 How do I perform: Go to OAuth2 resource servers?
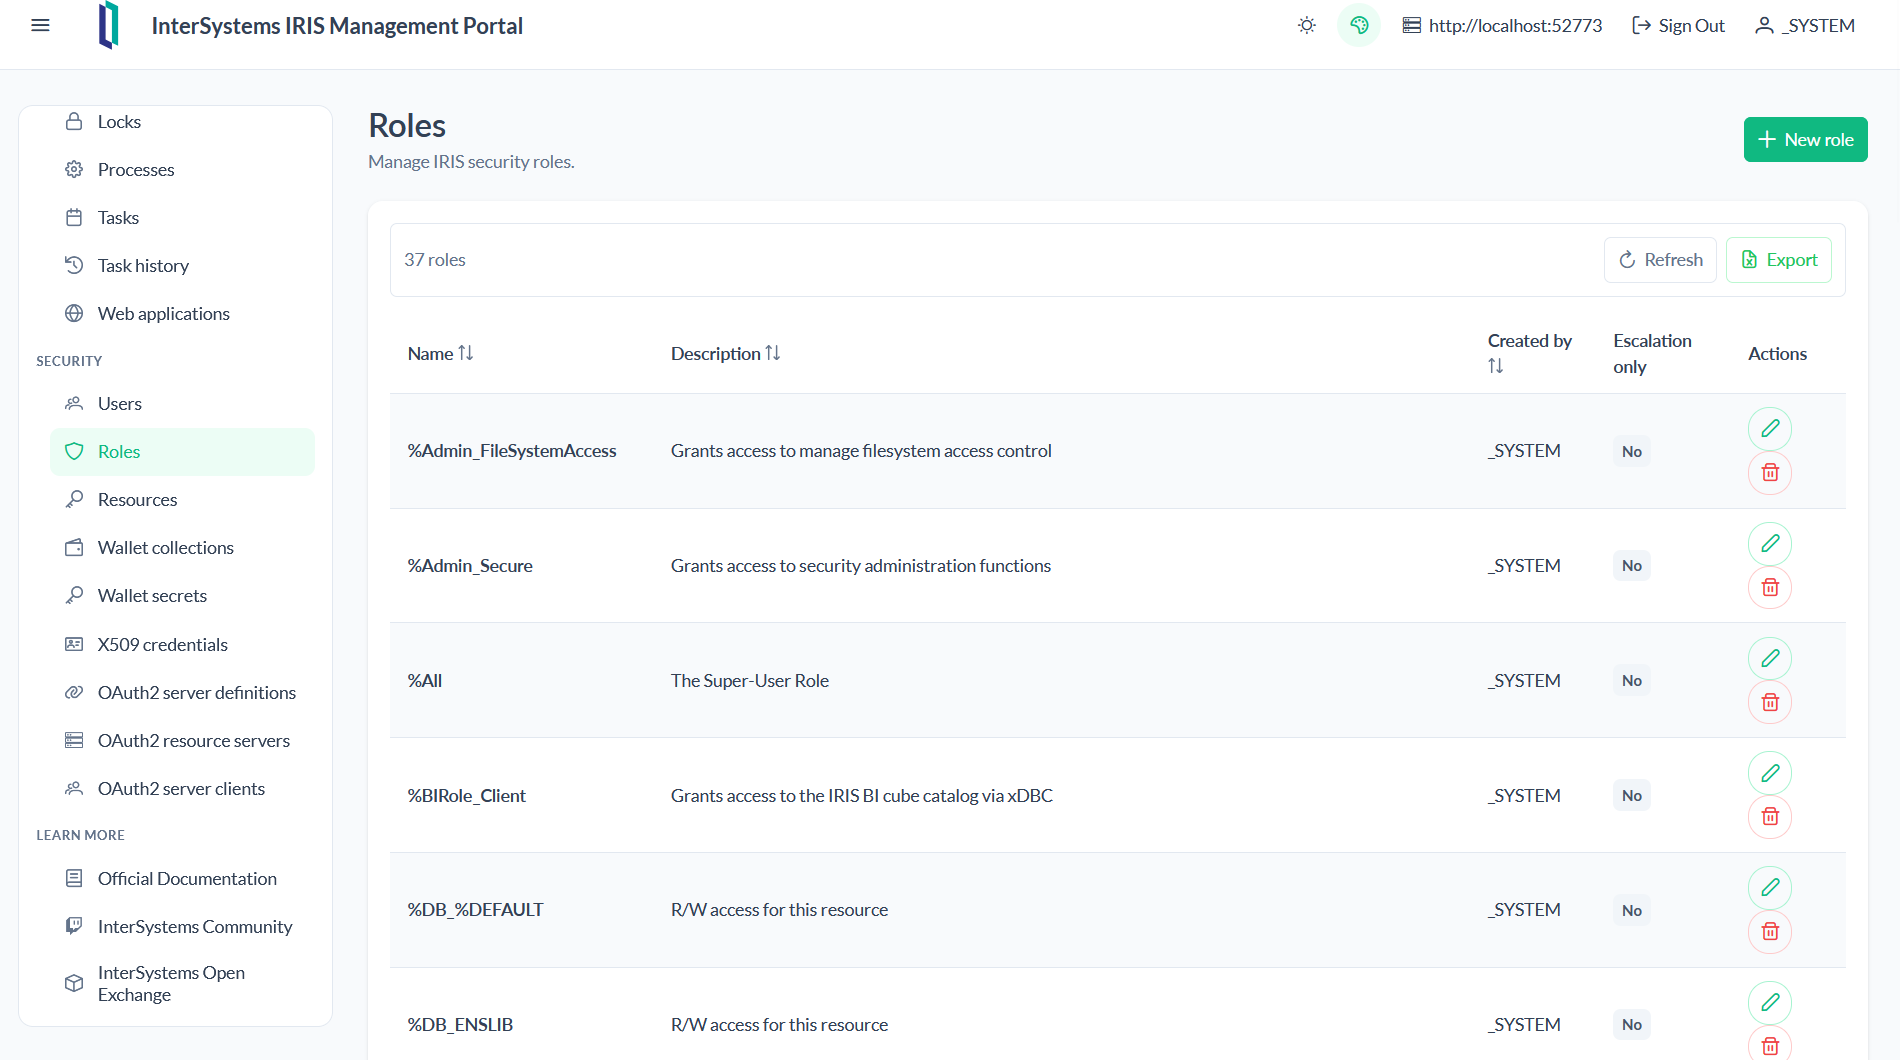[x=182, y=741]
